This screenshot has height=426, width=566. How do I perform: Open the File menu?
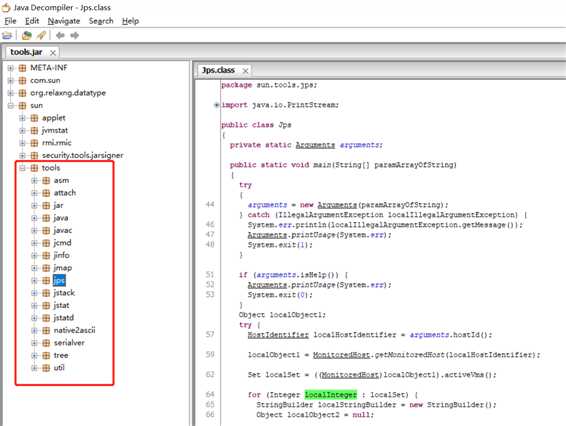pyautogui.click(x=10, y=21)
